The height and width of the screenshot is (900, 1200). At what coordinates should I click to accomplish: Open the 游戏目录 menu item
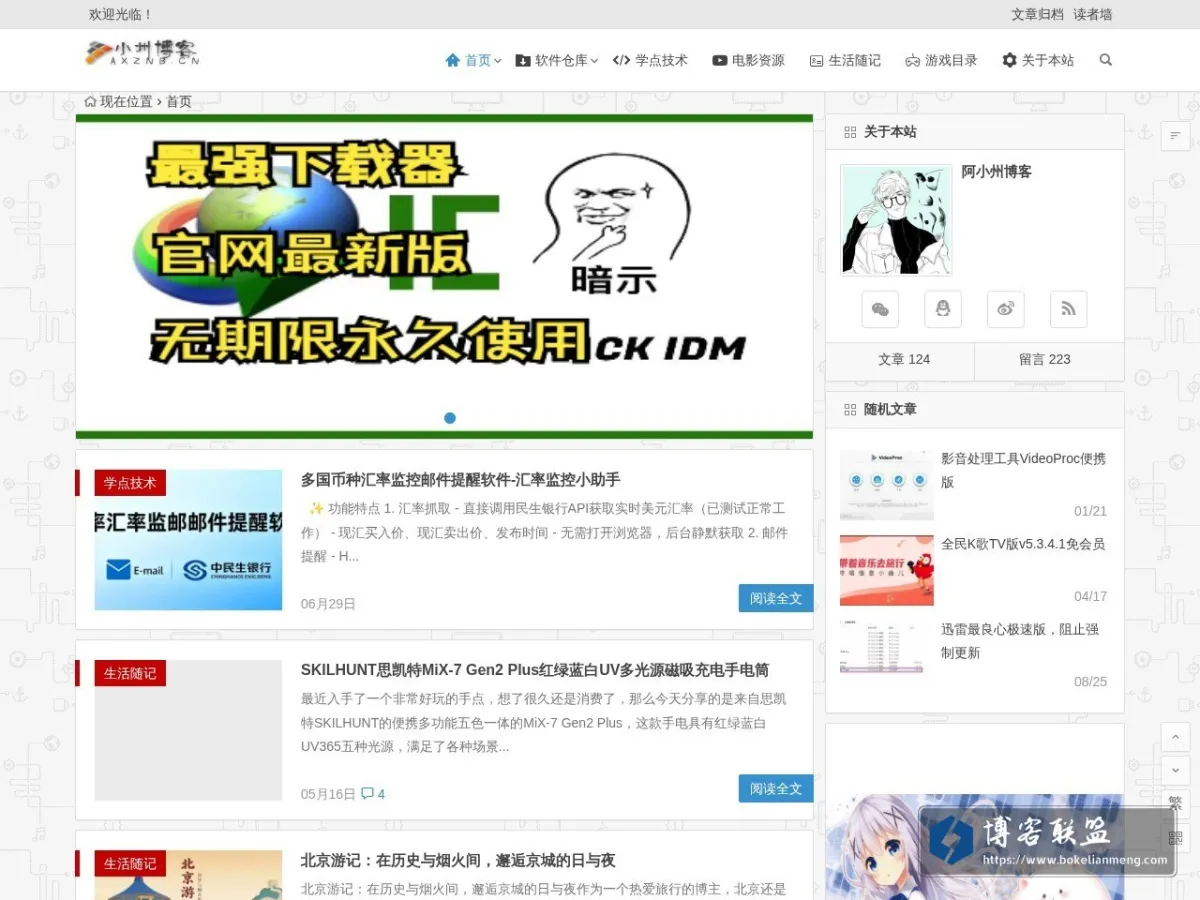click(x=941, y=60)
